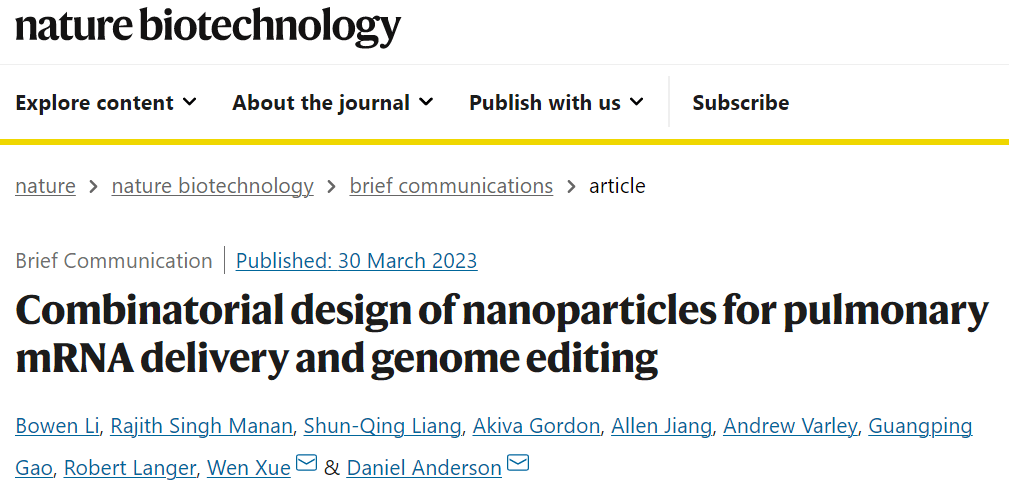The image size is (1009, 490).
Task: Click the Subscribe menu item
Action: coord(740,102)
